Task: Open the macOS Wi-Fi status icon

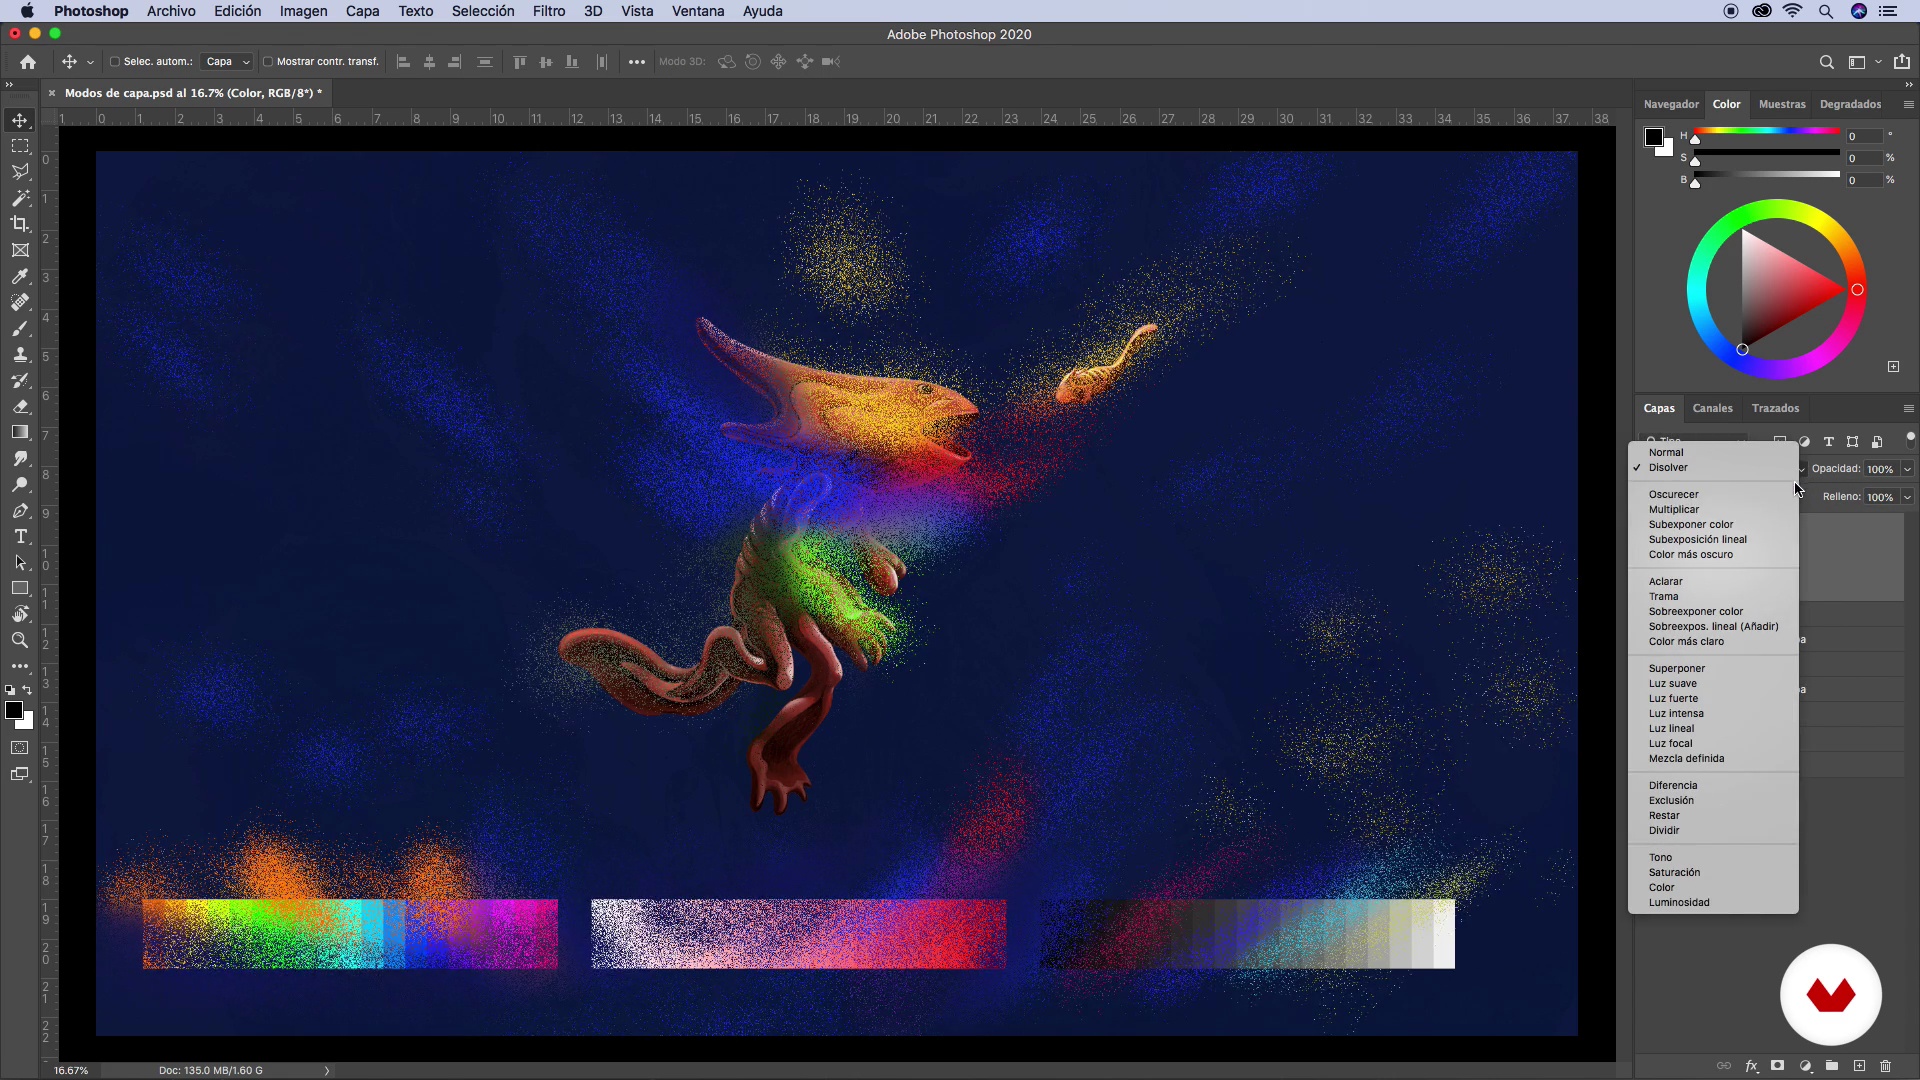Action: (x=1793, y=11)
